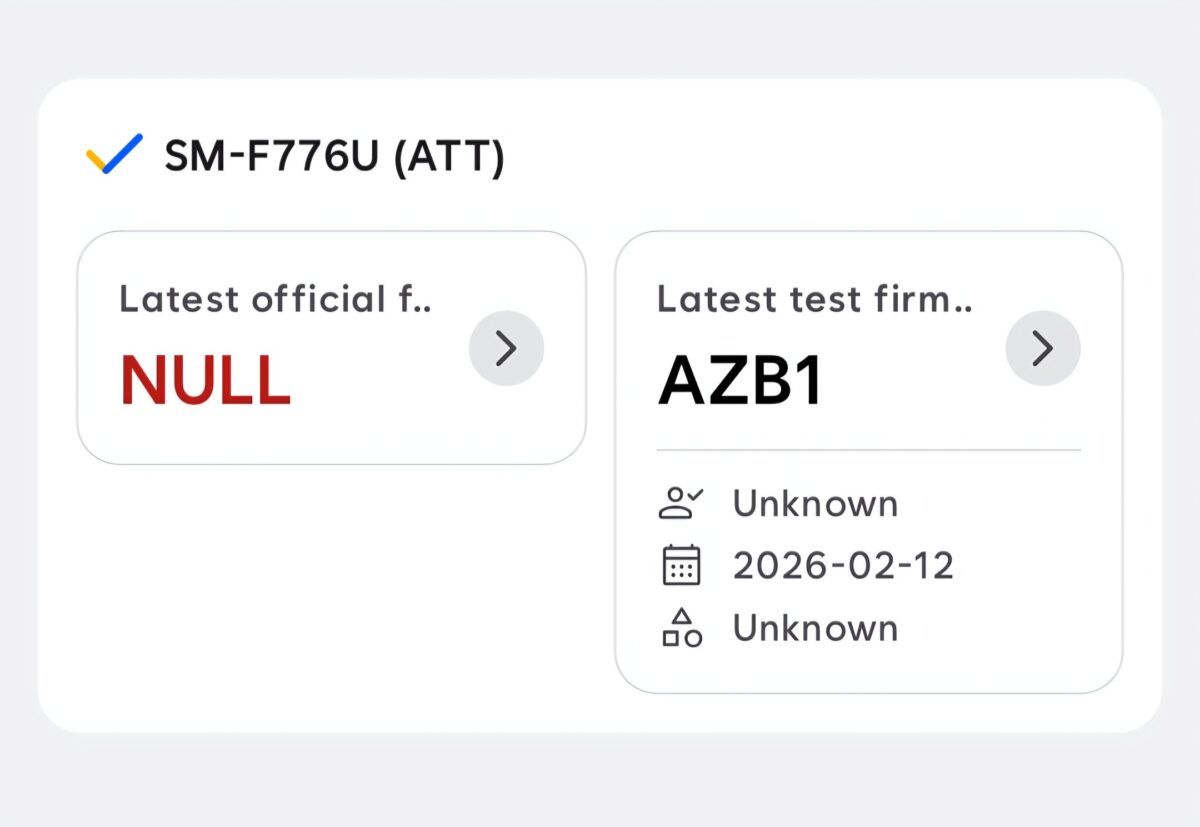Screen dimensions: 1200x827
Task: Click the test firmware card arrow icon
Action: coord(1043,347)
